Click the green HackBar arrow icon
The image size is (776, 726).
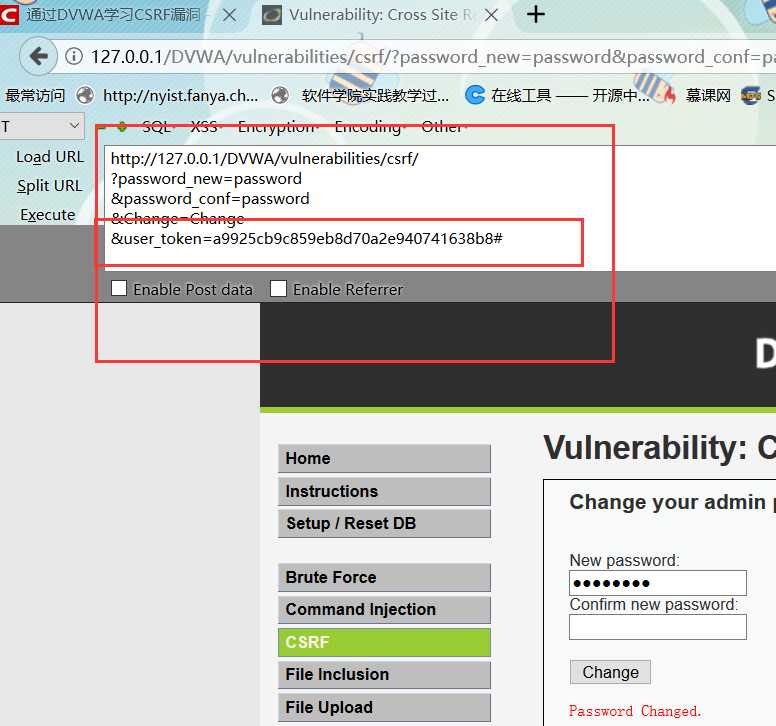tap(122, 127)
